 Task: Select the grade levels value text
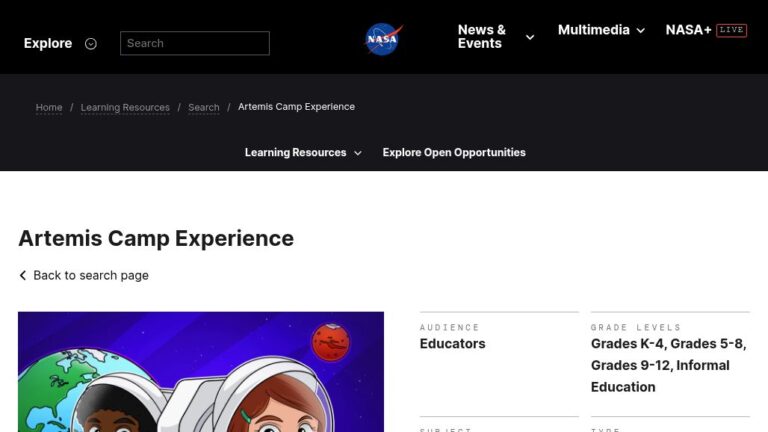668,365
